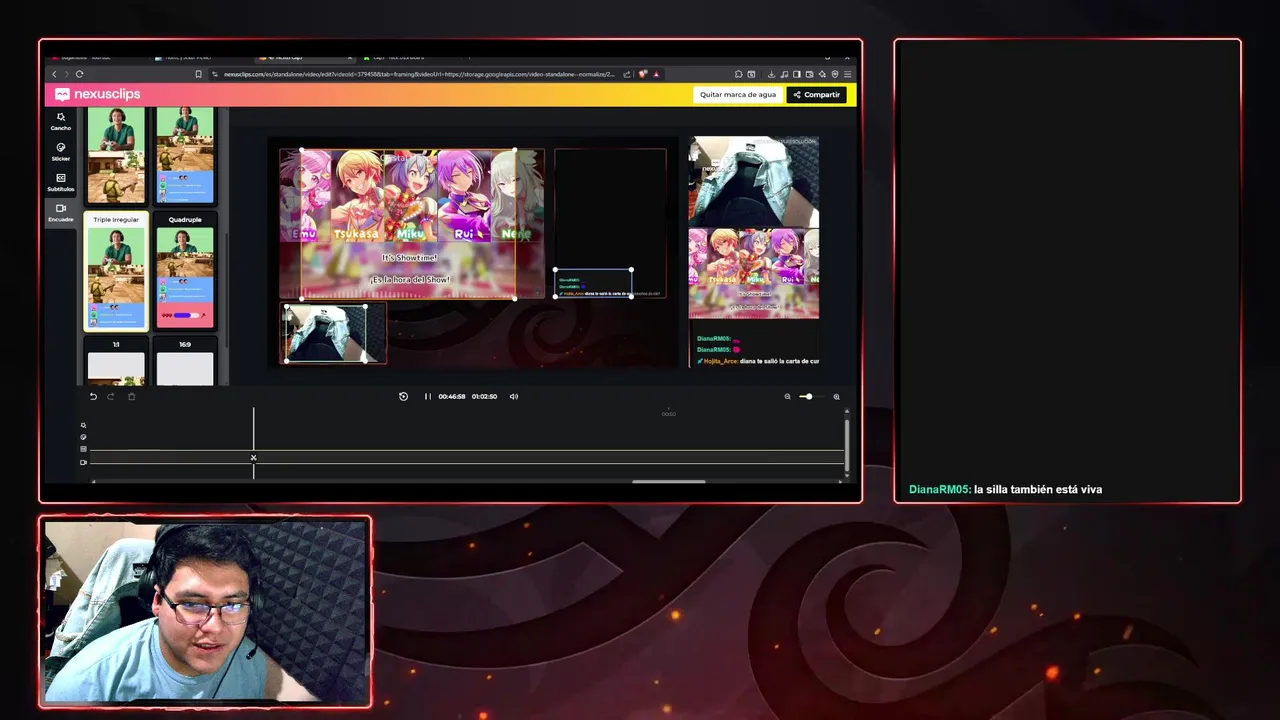The width and height of the screenshot is (1280, 720).
Task: Open the browser hamburger menu
Action: click(848, 74)
